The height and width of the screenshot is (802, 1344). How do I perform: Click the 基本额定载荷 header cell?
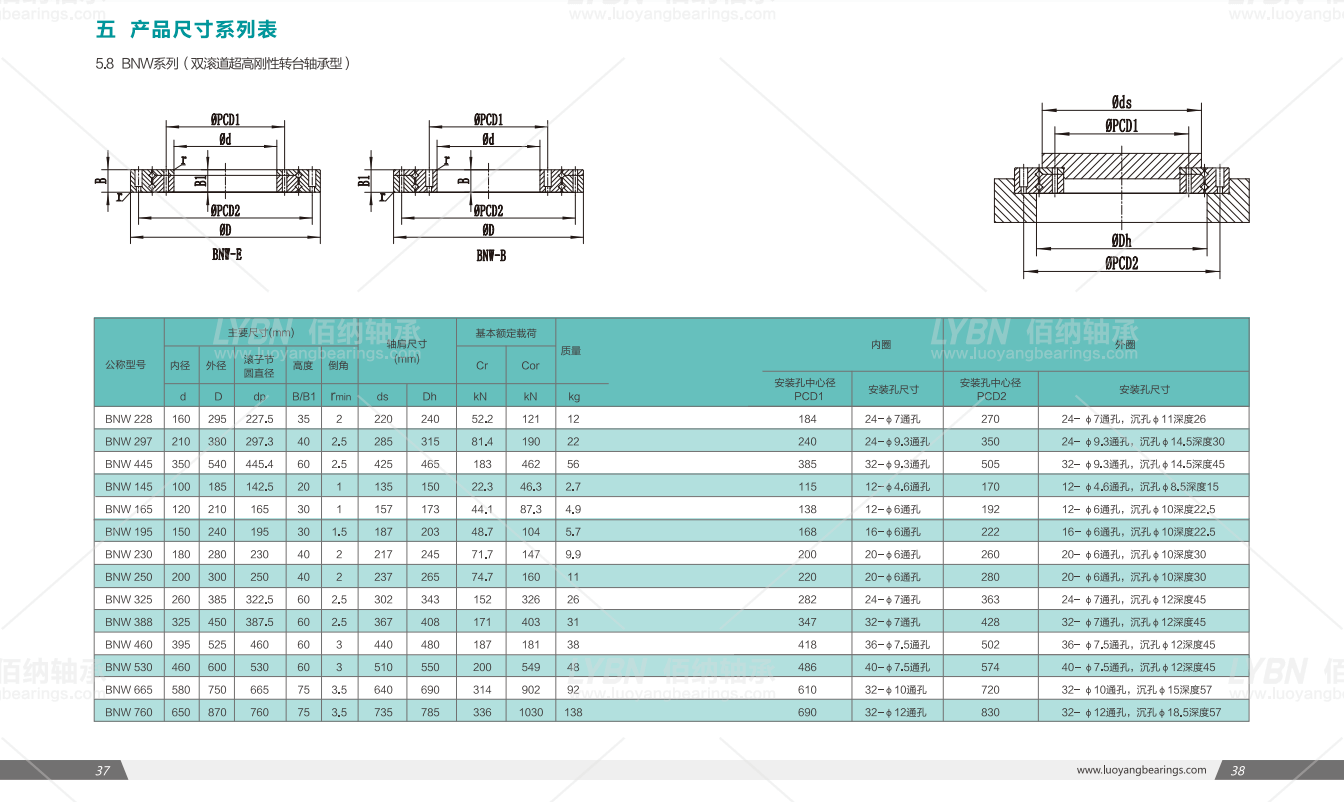(x=506, y=333)
